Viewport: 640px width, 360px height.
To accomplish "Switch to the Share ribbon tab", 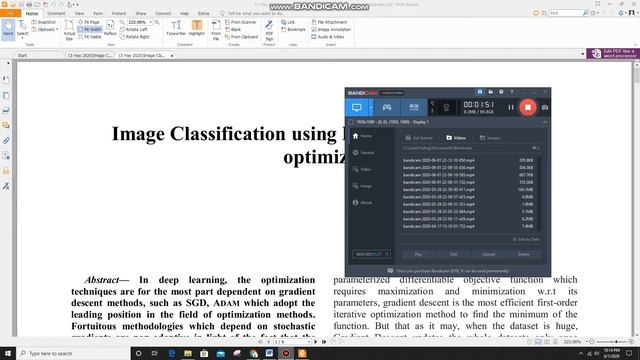I will tap(141, 13).
